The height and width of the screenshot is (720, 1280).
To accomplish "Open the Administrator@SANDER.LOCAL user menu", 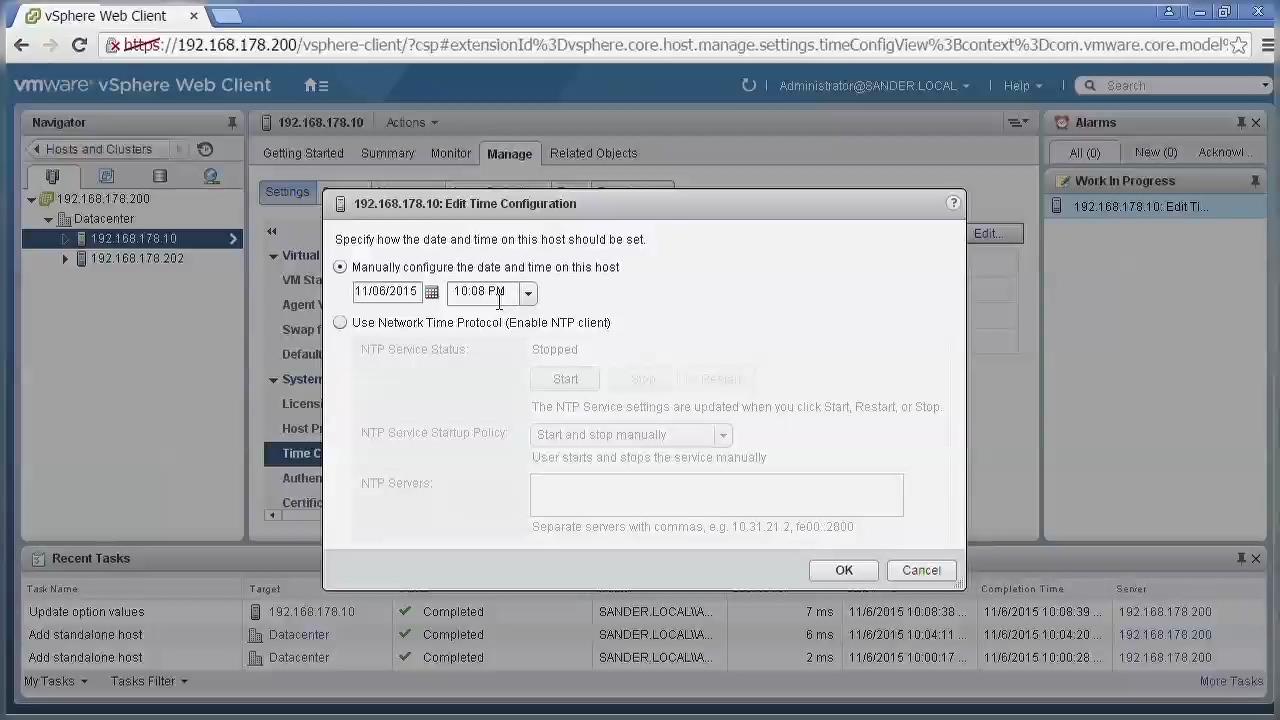I will [874, 85].
